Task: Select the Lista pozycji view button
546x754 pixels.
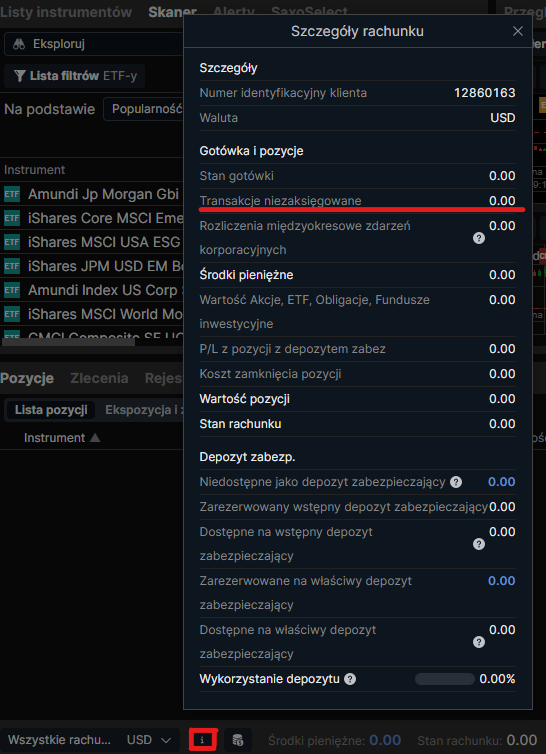Action: [51, 410]
